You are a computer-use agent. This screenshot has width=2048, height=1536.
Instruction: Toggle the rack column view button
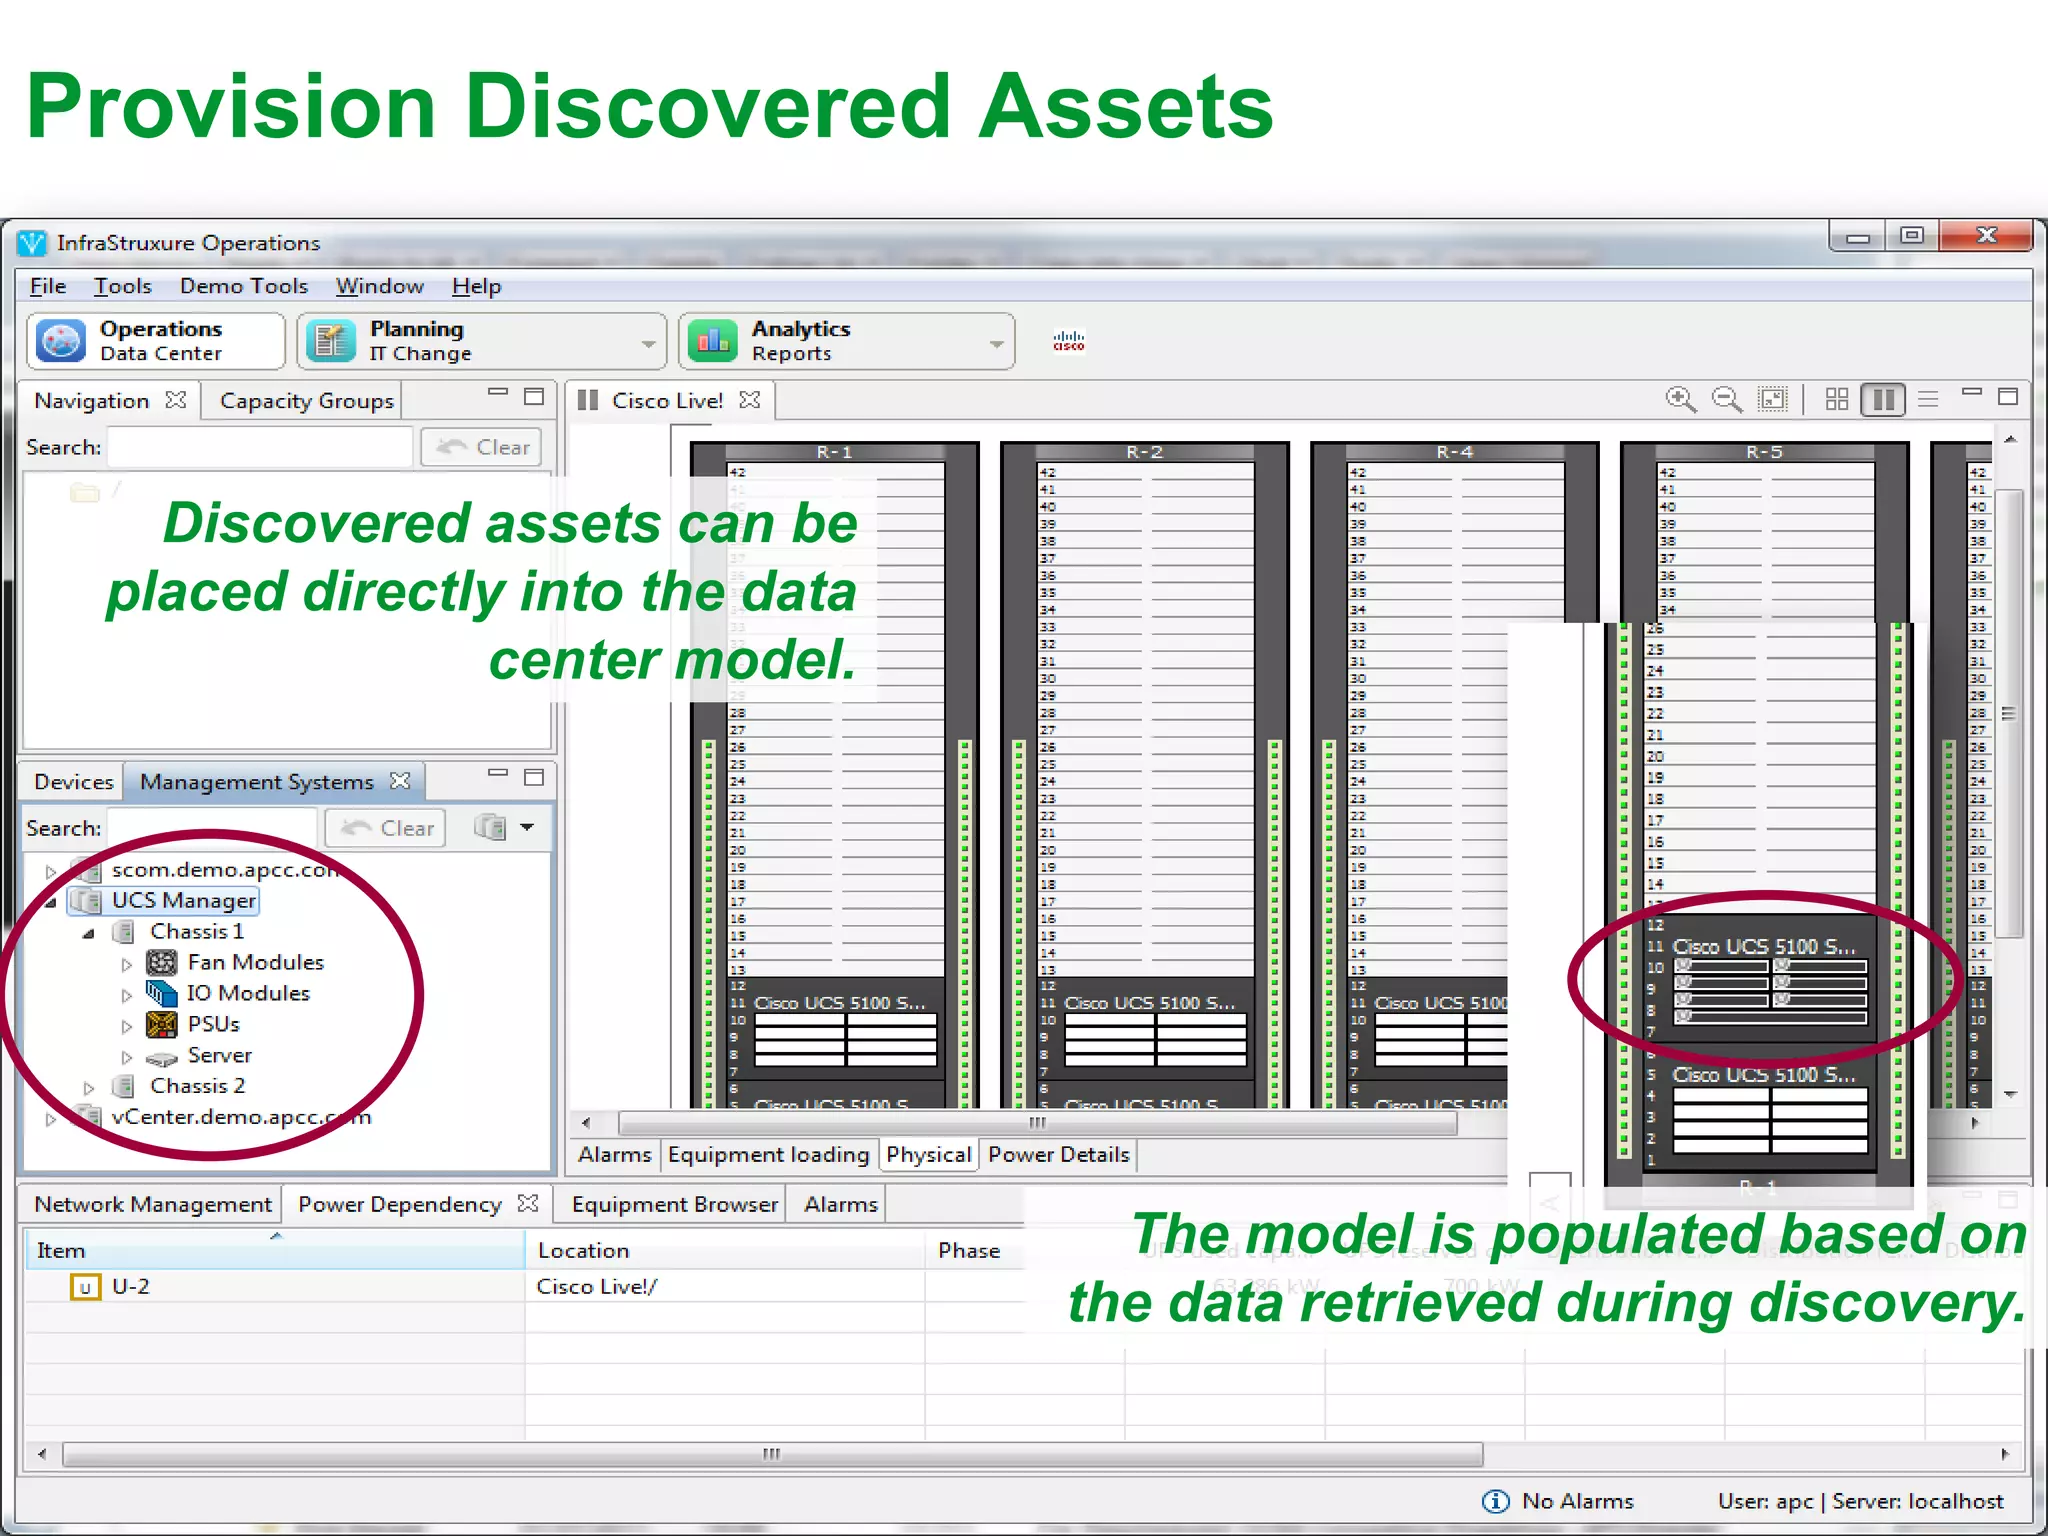(x=1883, y=400)
